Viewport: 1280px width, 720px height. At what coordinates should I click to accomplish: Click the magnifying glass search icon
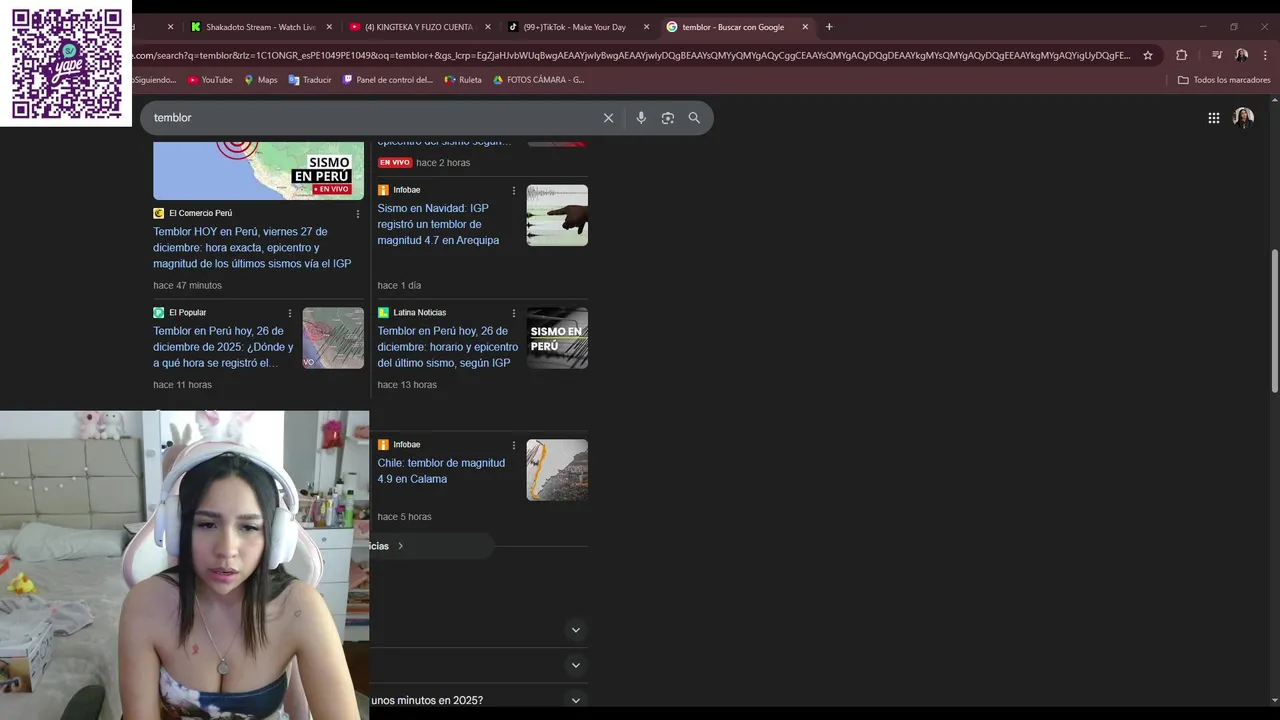694,118
